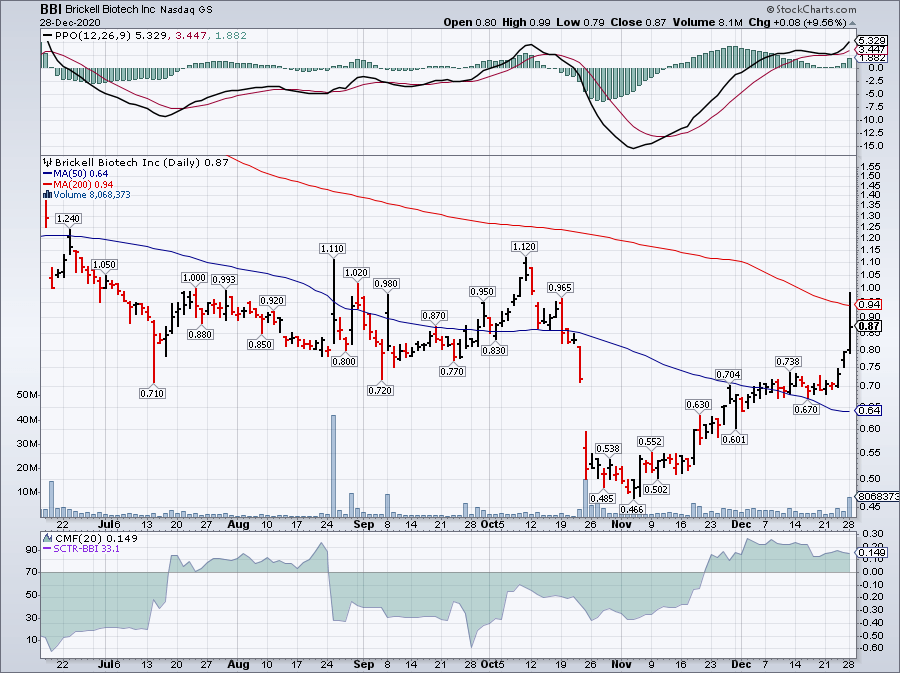The image size is (900, 673).
Task: Select the CMF(20) 0.149 legend label
Action: [96, 539]
